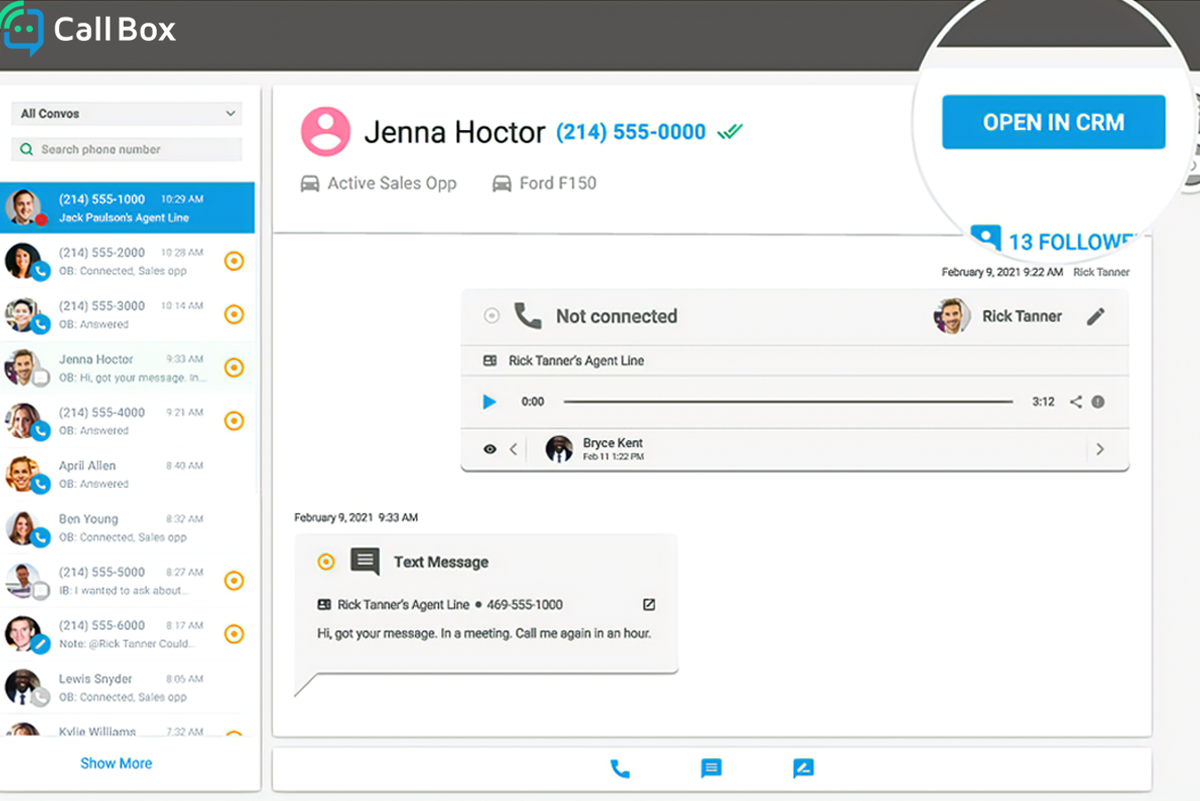Click the 469-555-1000 number in text card
This screenshot has width=1200, height=801.
pos(525,605)
